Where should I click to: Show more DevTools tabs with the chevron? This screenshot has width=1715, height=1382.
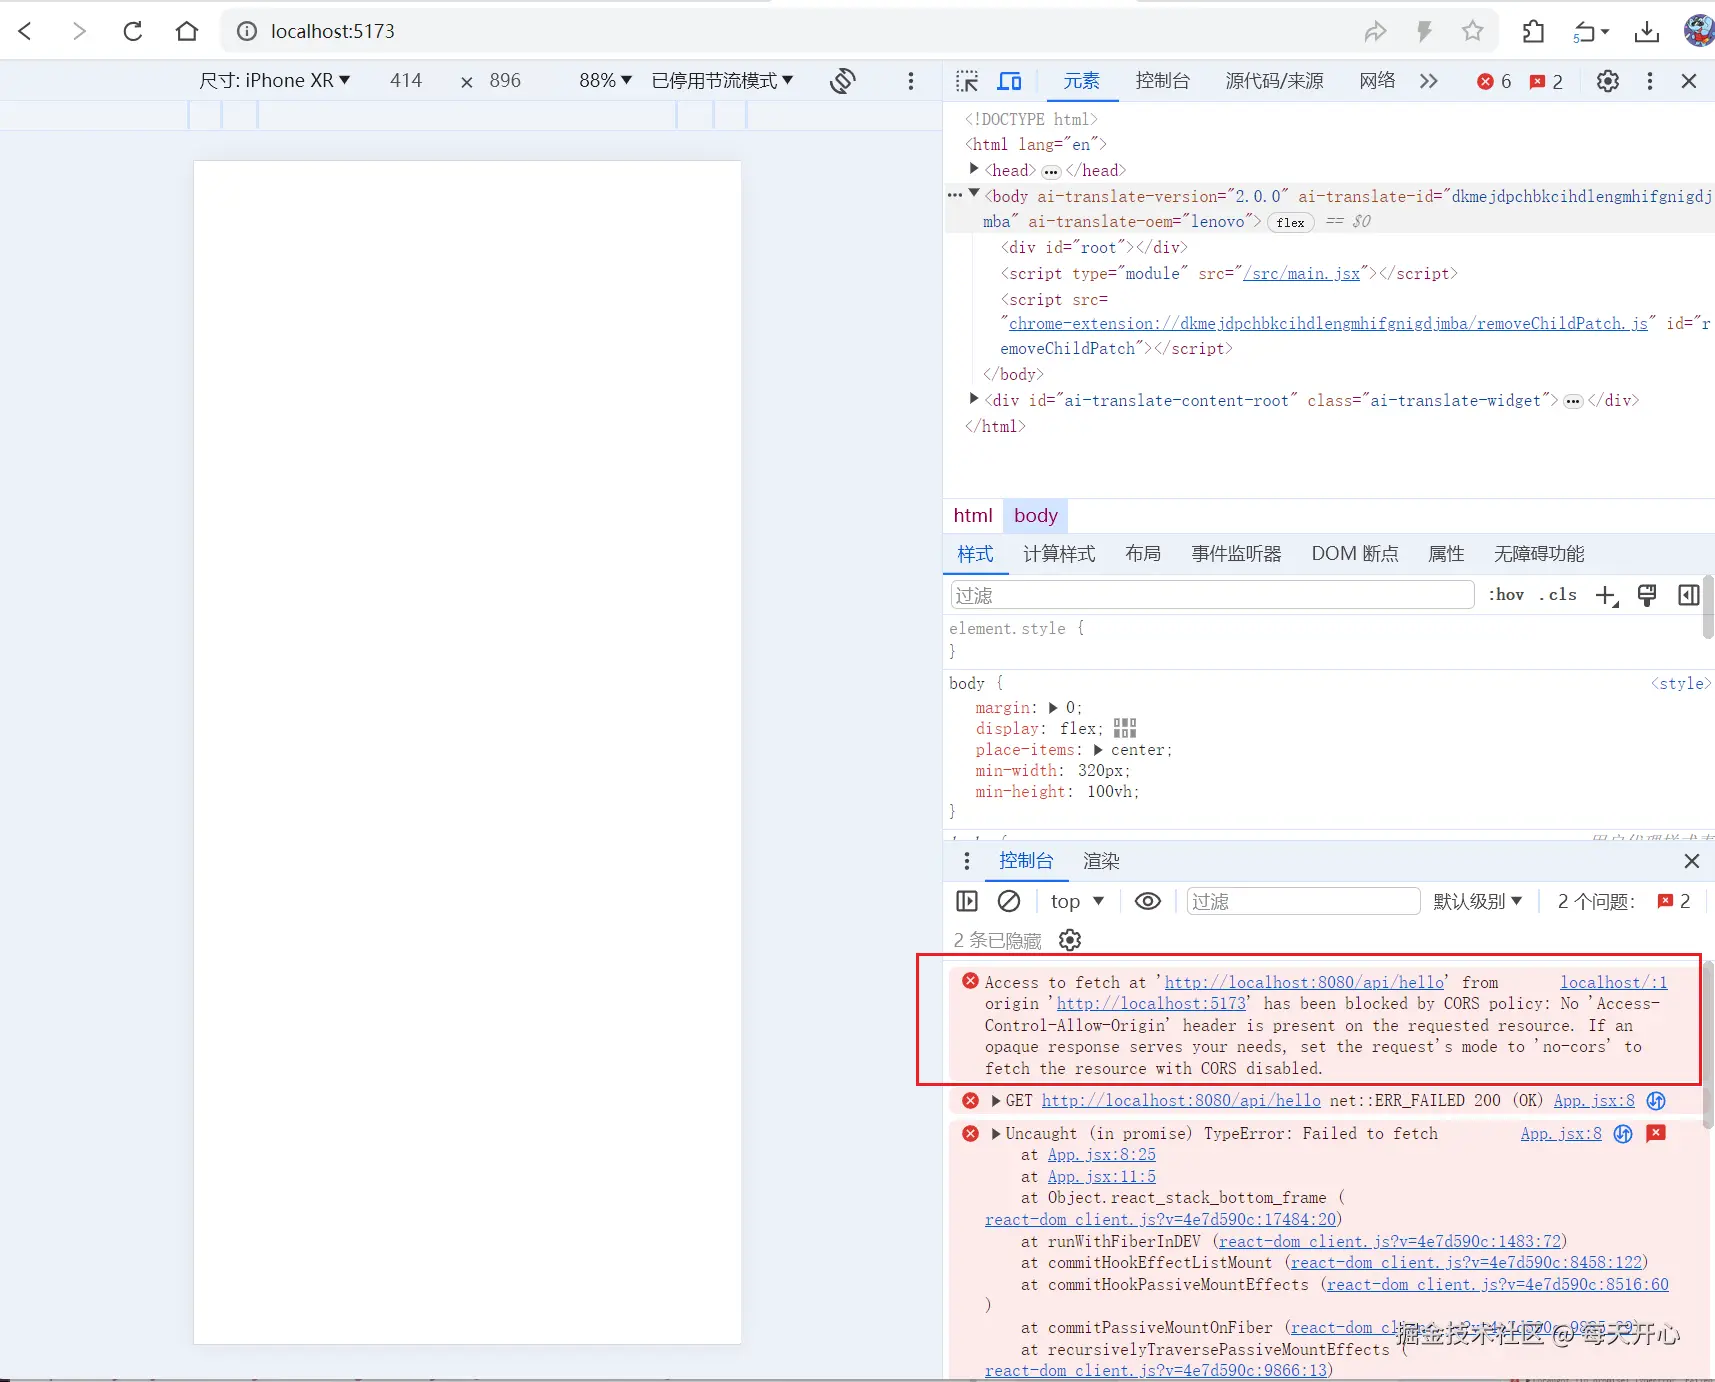[1428, 81]
